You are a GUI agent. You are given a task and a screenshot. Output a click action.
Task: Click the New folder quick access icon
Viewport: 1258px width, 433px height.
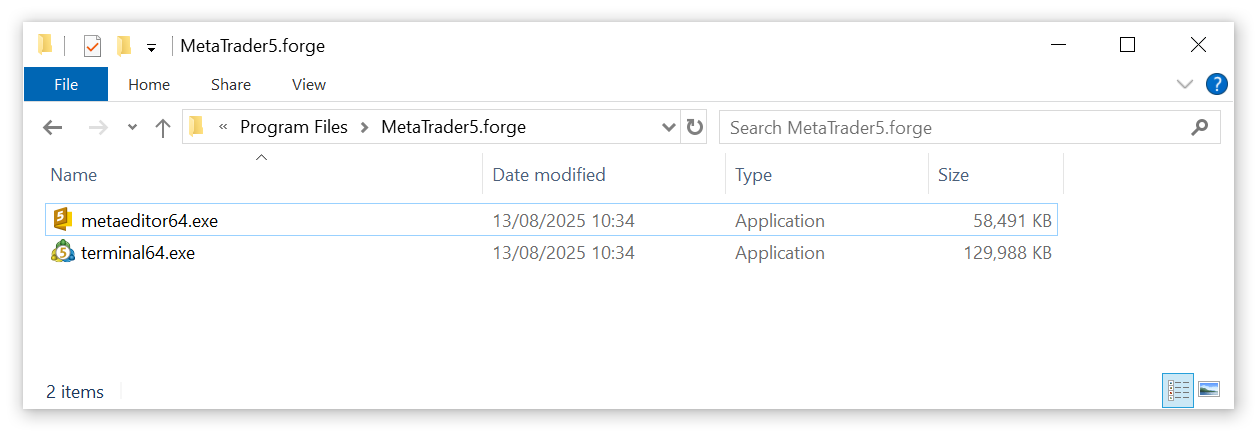point(124,45)
